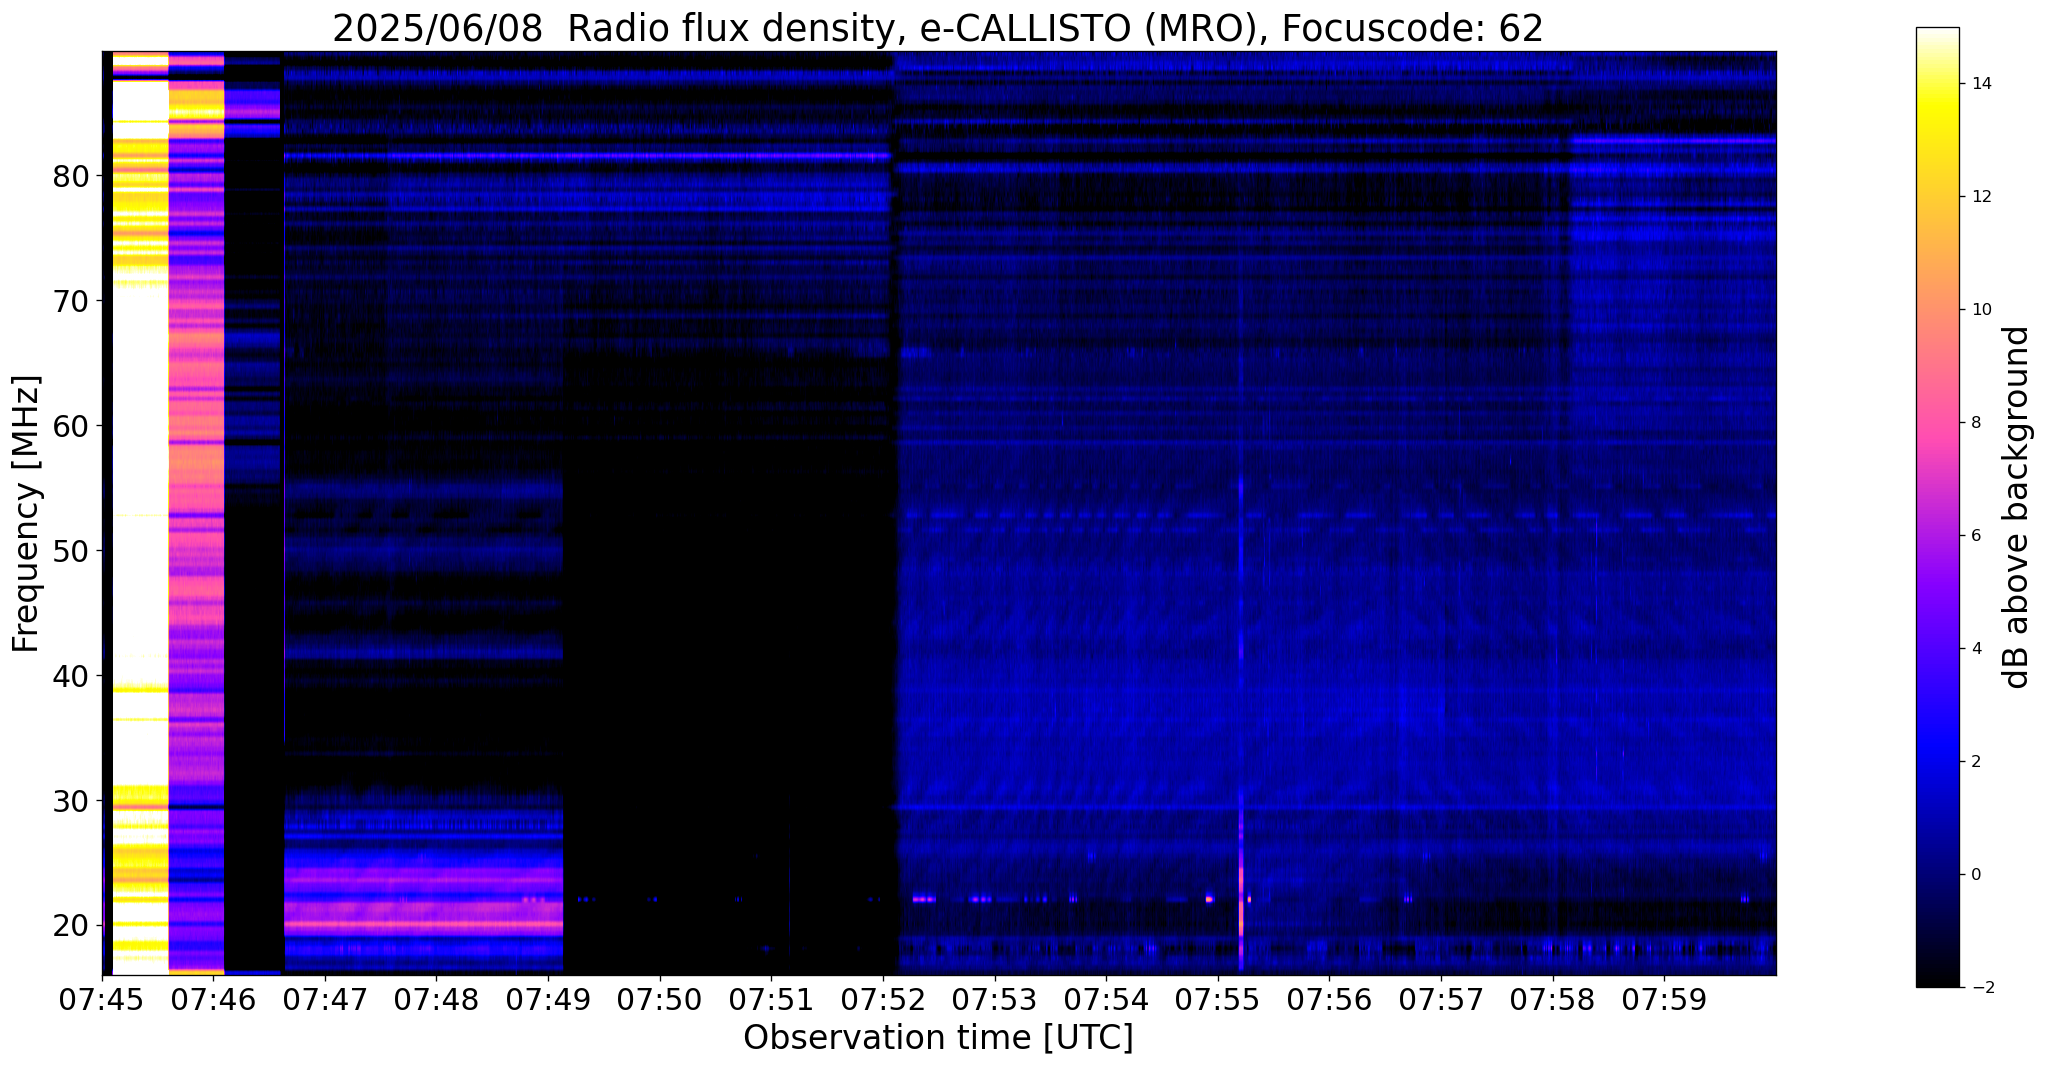
Task: Click the 07:54 time tick label
Action: tap(1106, 1000)
